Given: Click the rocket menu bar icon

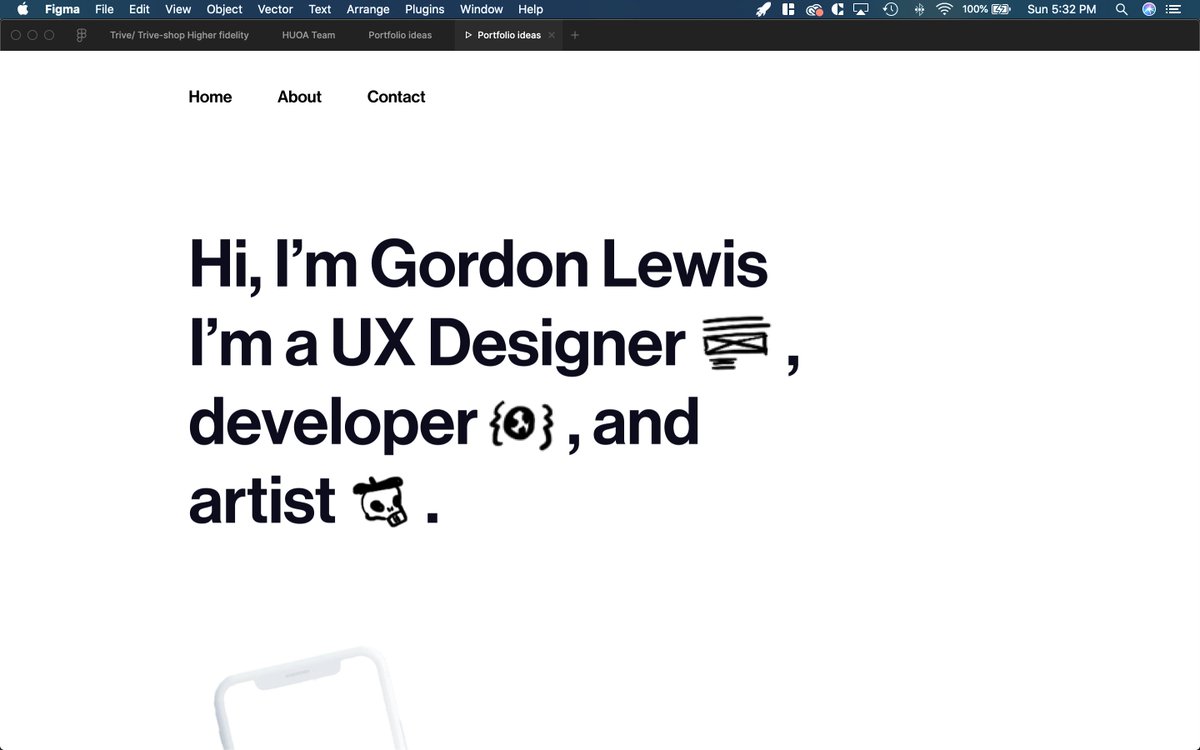Looking at the screenshot, I should 763,9.
